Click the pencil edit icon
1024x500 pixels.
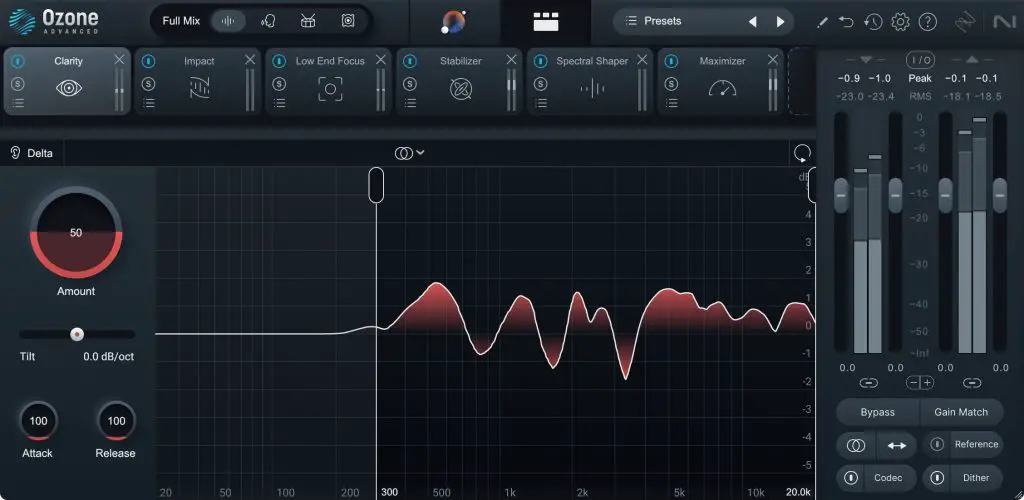(x=822, y=22)
